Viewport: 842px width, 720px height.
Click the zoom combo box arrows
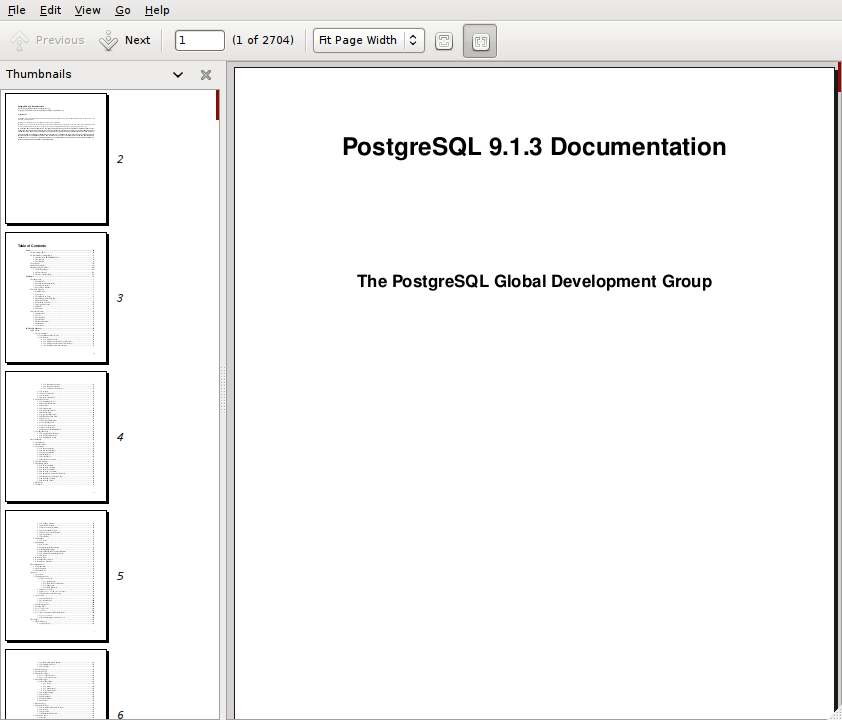(x=413, y=40)
